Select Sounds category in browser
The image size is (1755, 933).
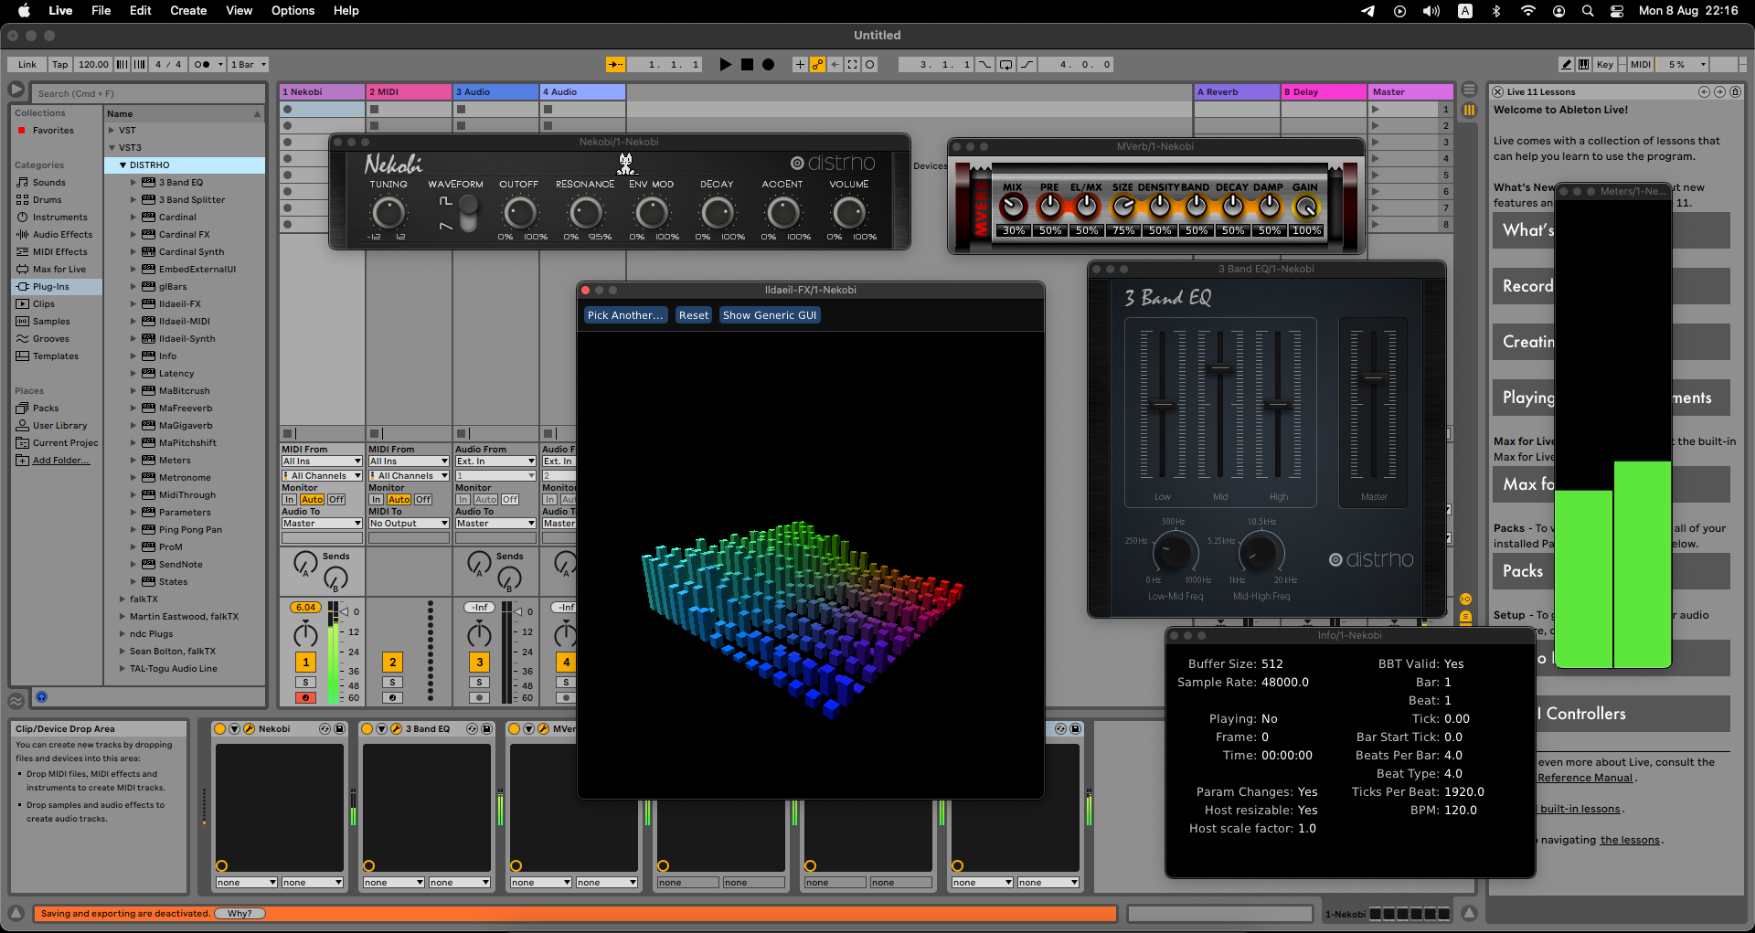57,182
